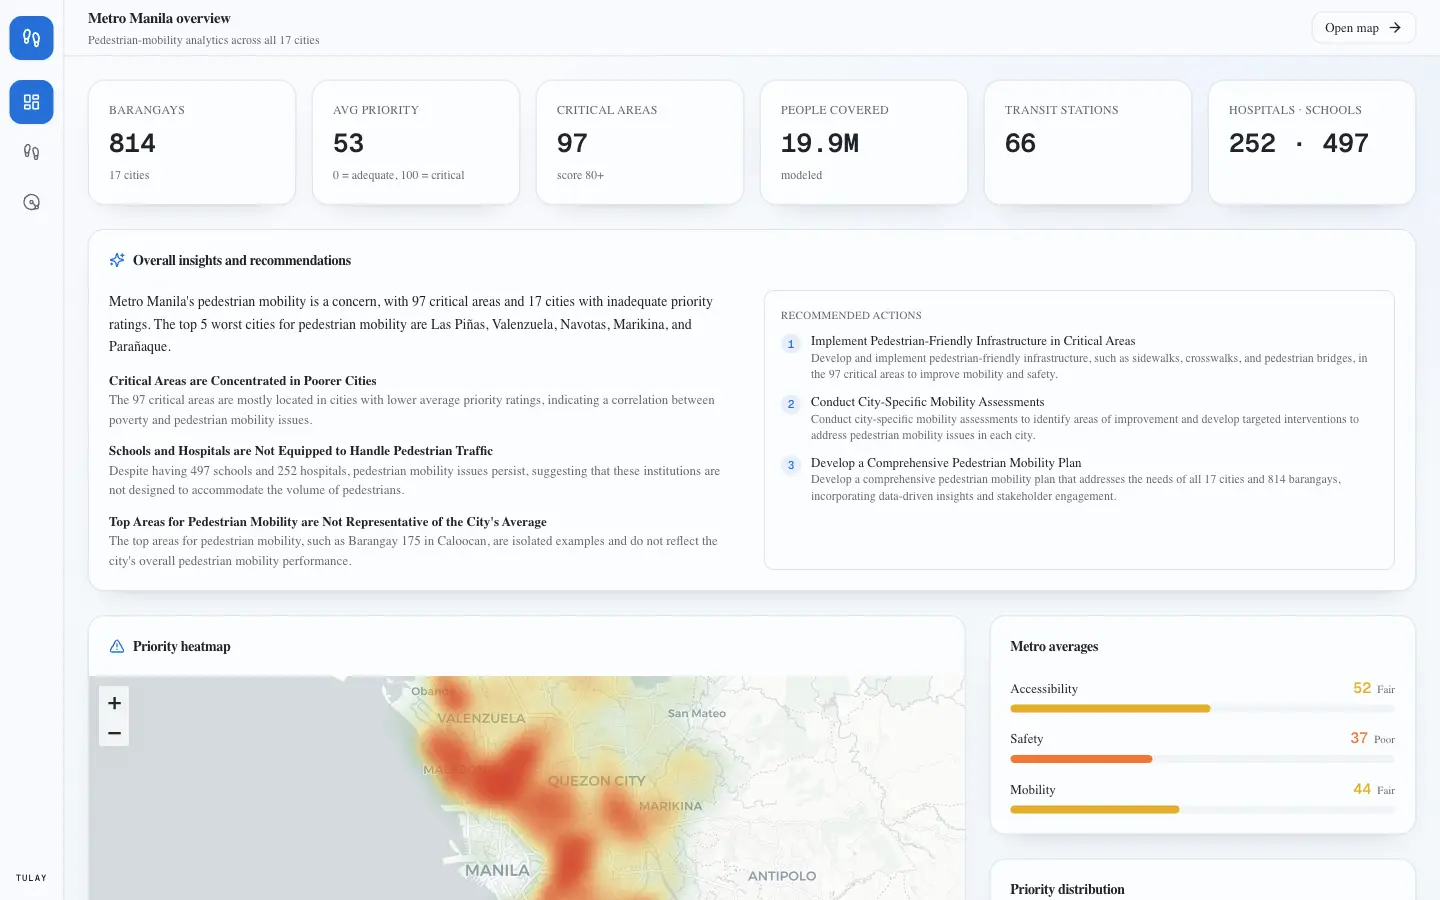
Task: Click the 'score 80+' caption
Action: click(x=580, y=175)
